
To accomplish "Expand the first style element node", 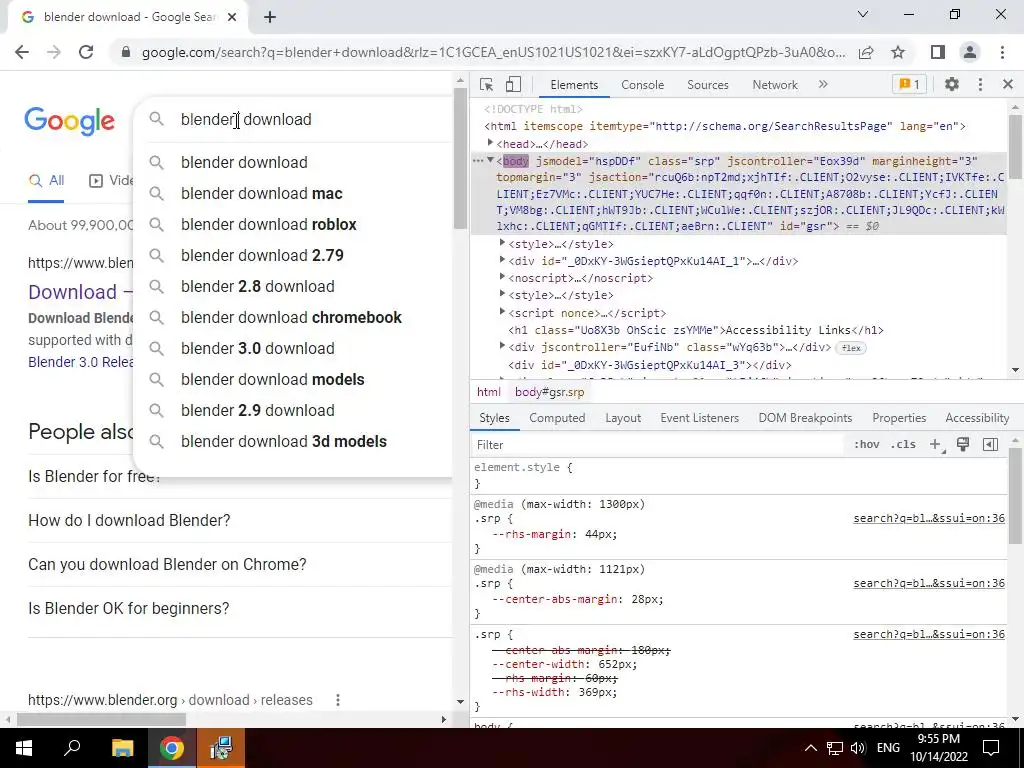I will click(502, 243).
